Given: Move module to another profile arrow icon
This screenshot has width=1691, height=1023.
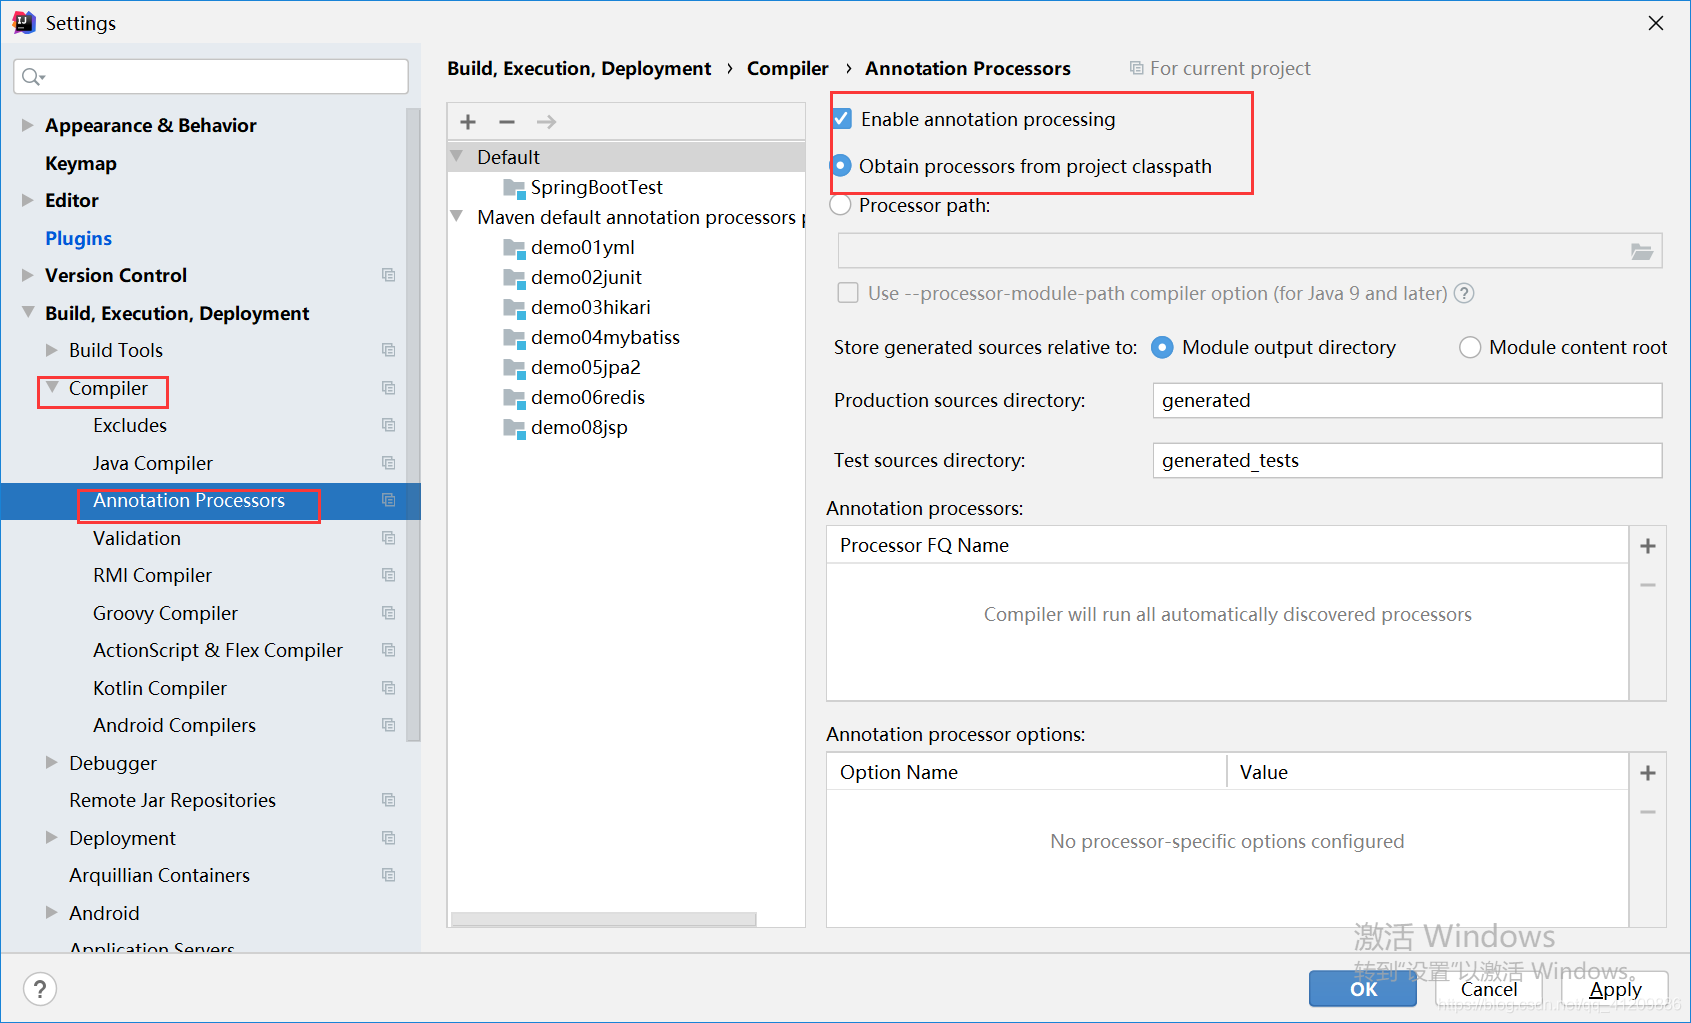Looking at the screenshot, I should 546,122.
